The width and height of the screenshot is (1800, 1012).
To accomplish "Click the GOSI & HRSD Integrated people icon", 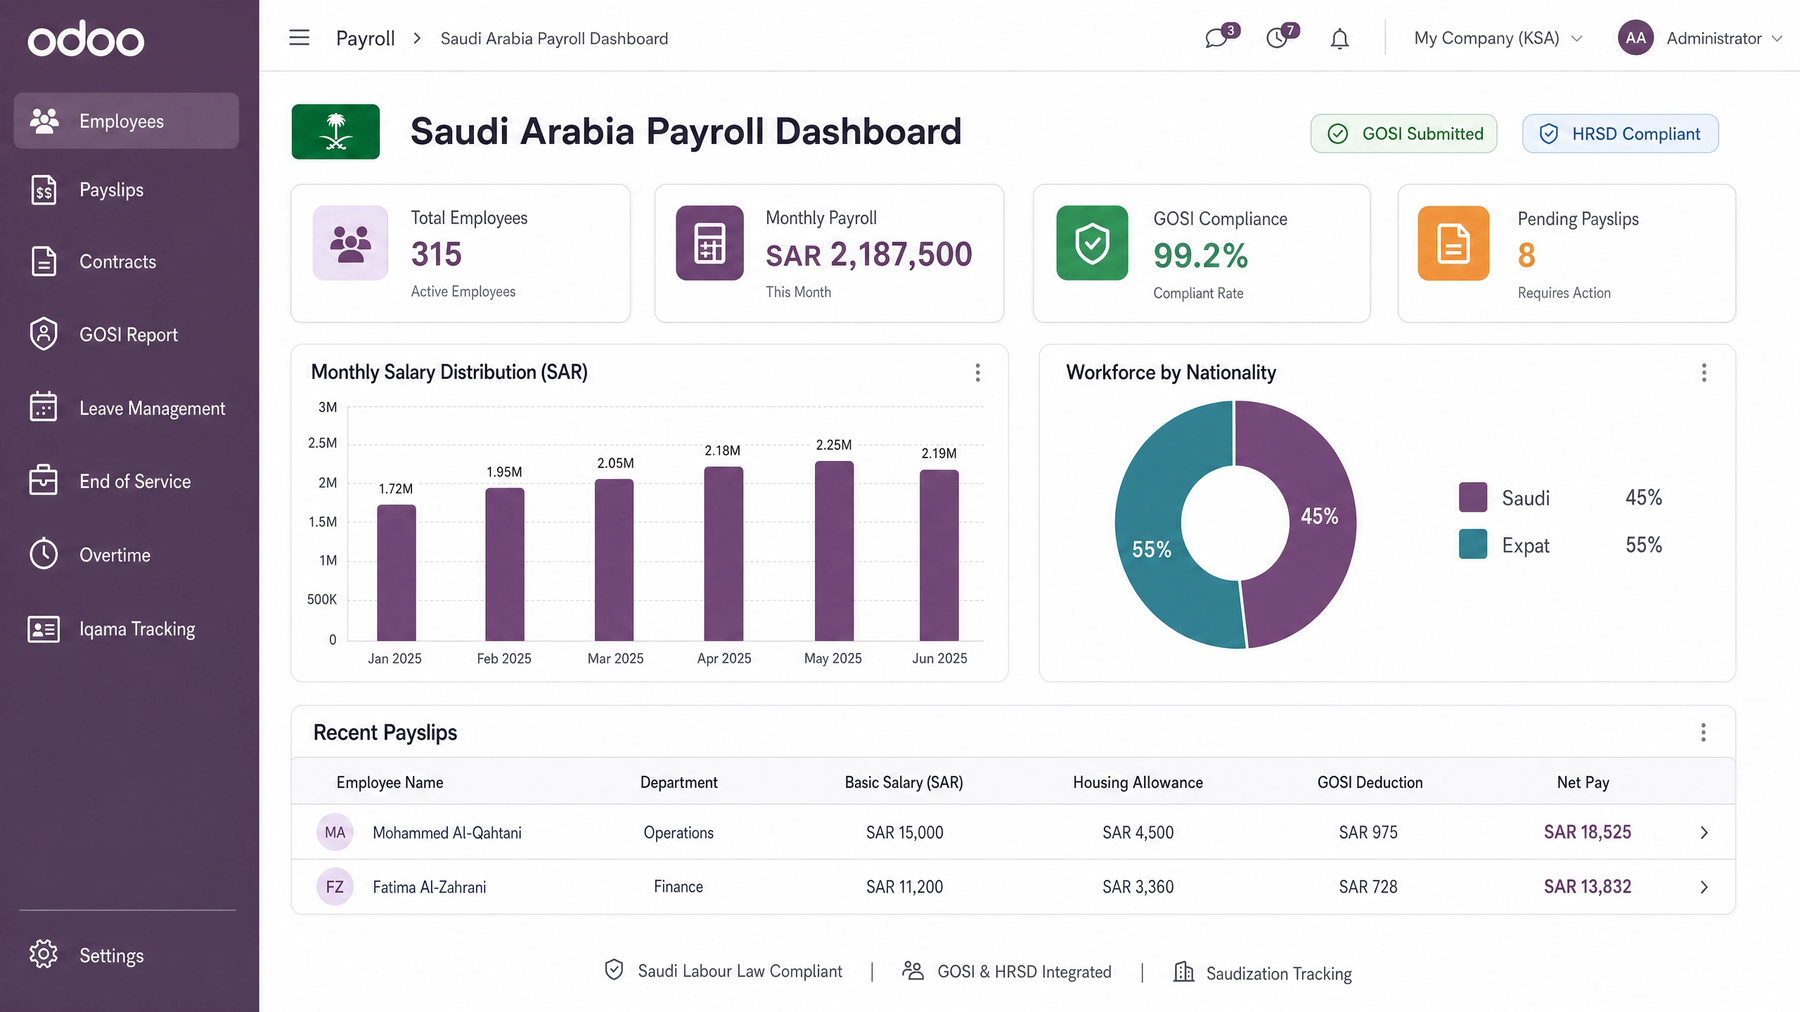I will [x=912, y=970].
